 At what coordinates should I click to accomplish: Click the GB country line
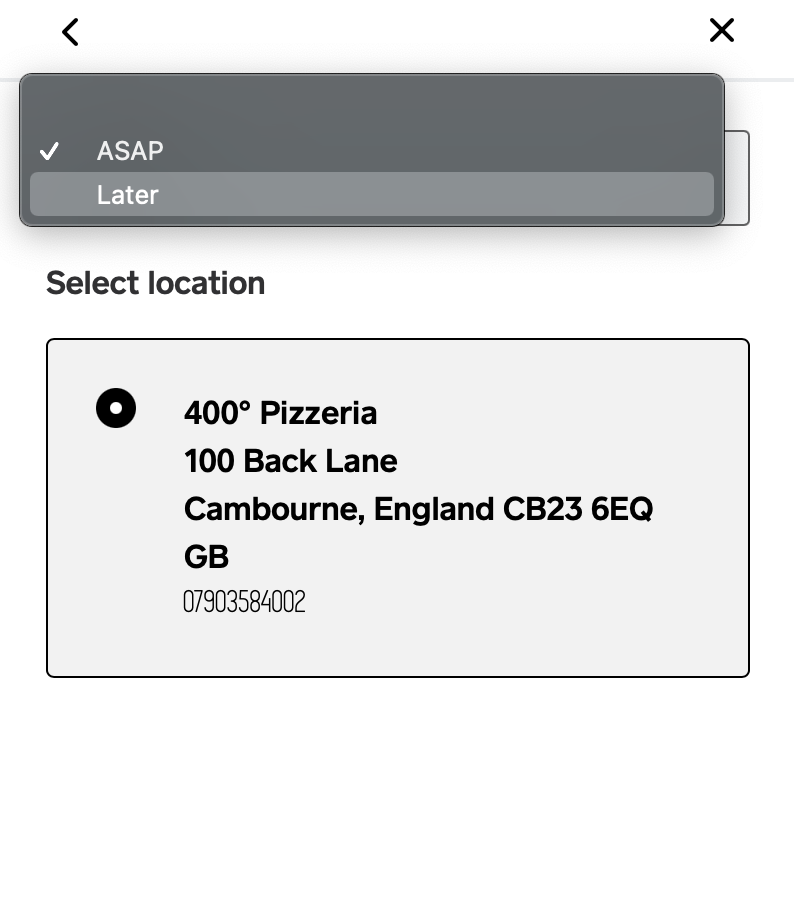[206, 556]
